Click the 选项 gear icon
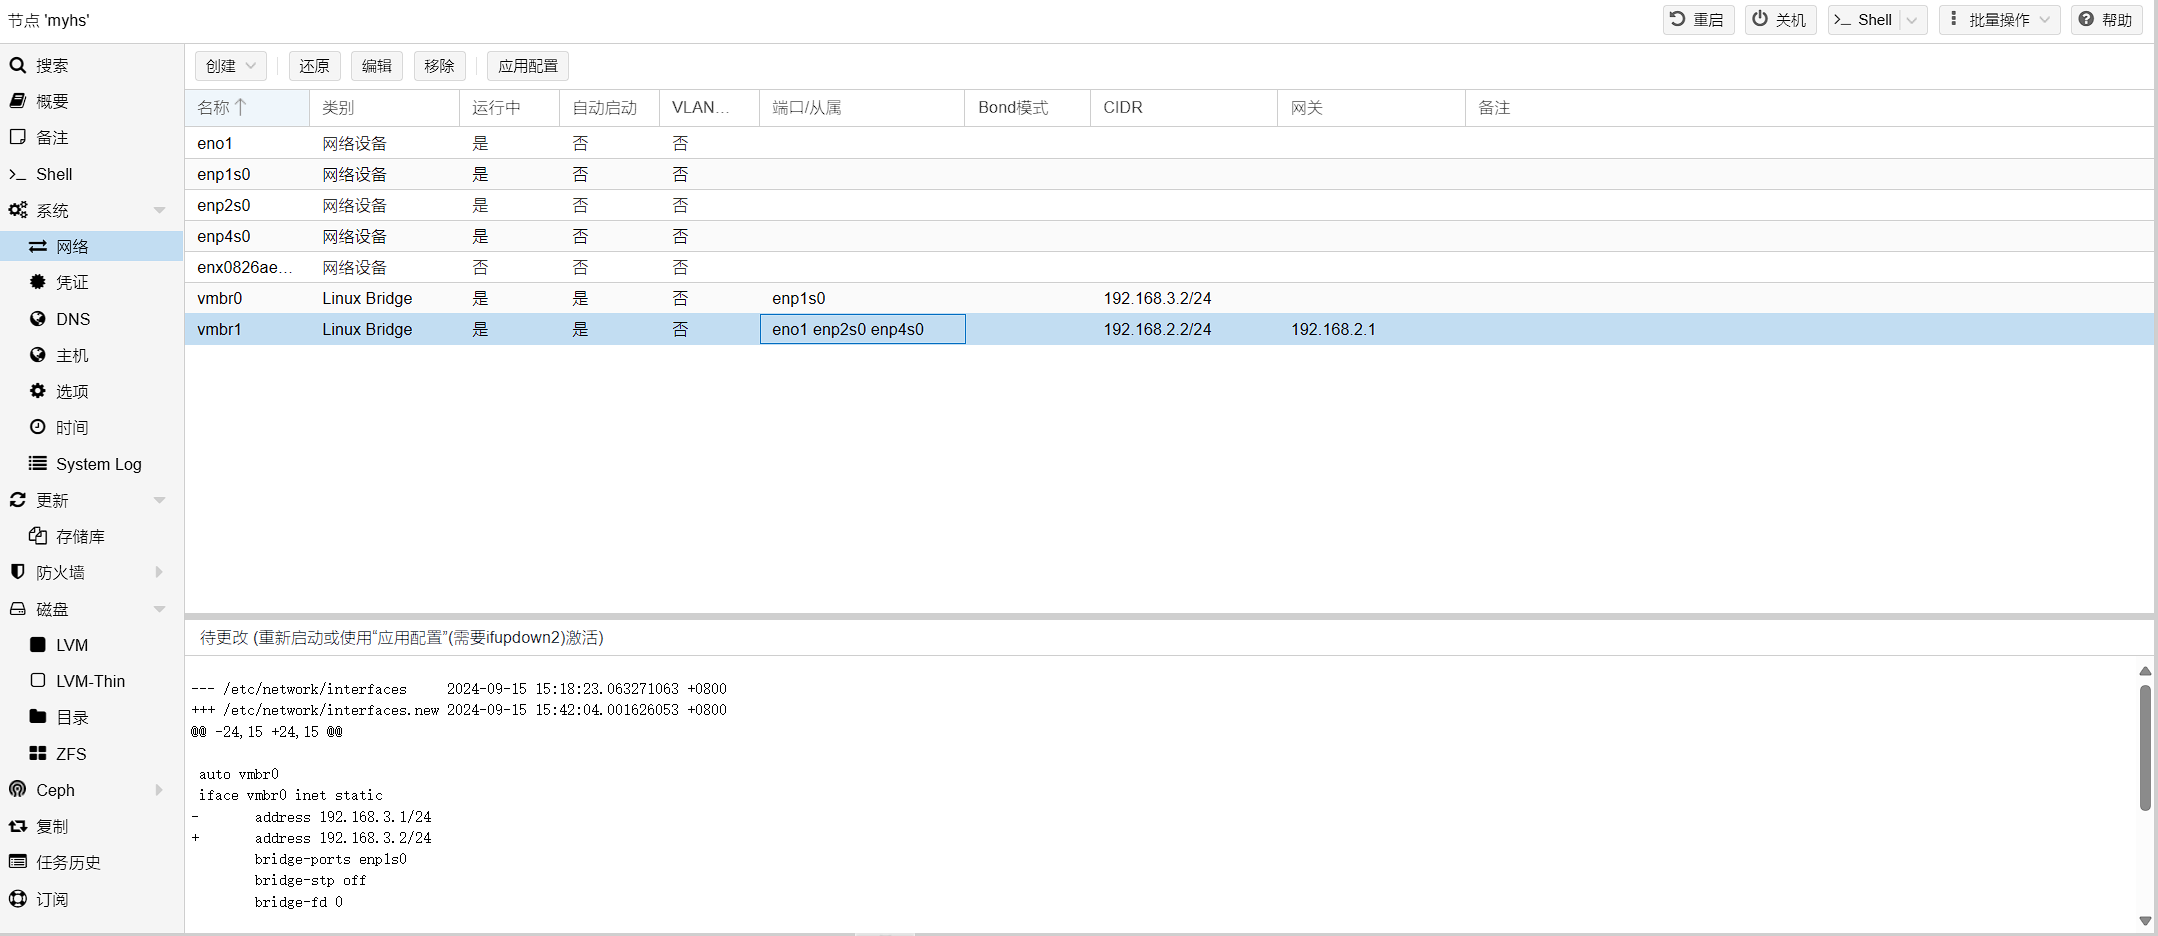2158x936 pixels. point(38,391)
